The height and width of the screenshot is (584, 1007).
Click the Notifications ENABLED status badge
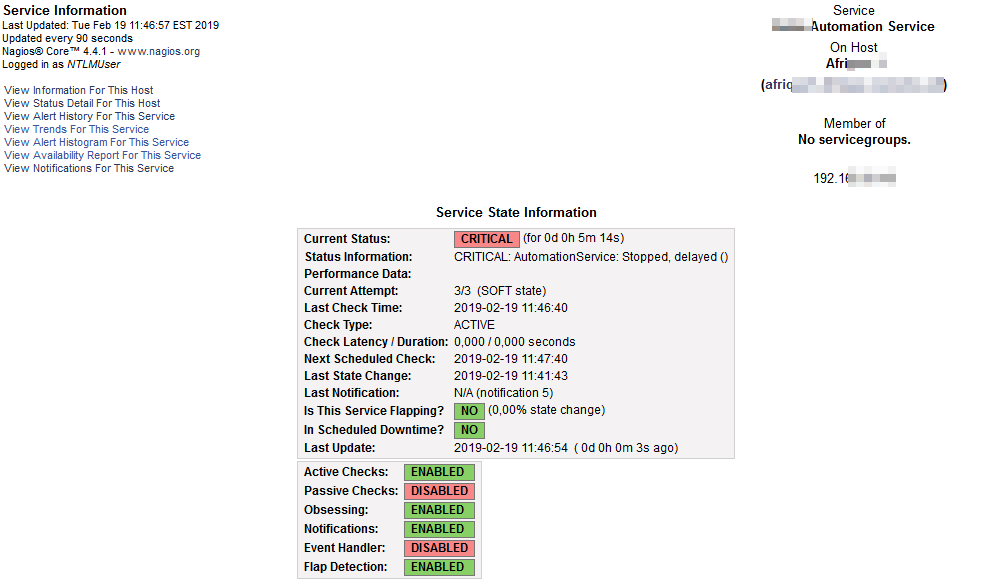coord(438,529)
